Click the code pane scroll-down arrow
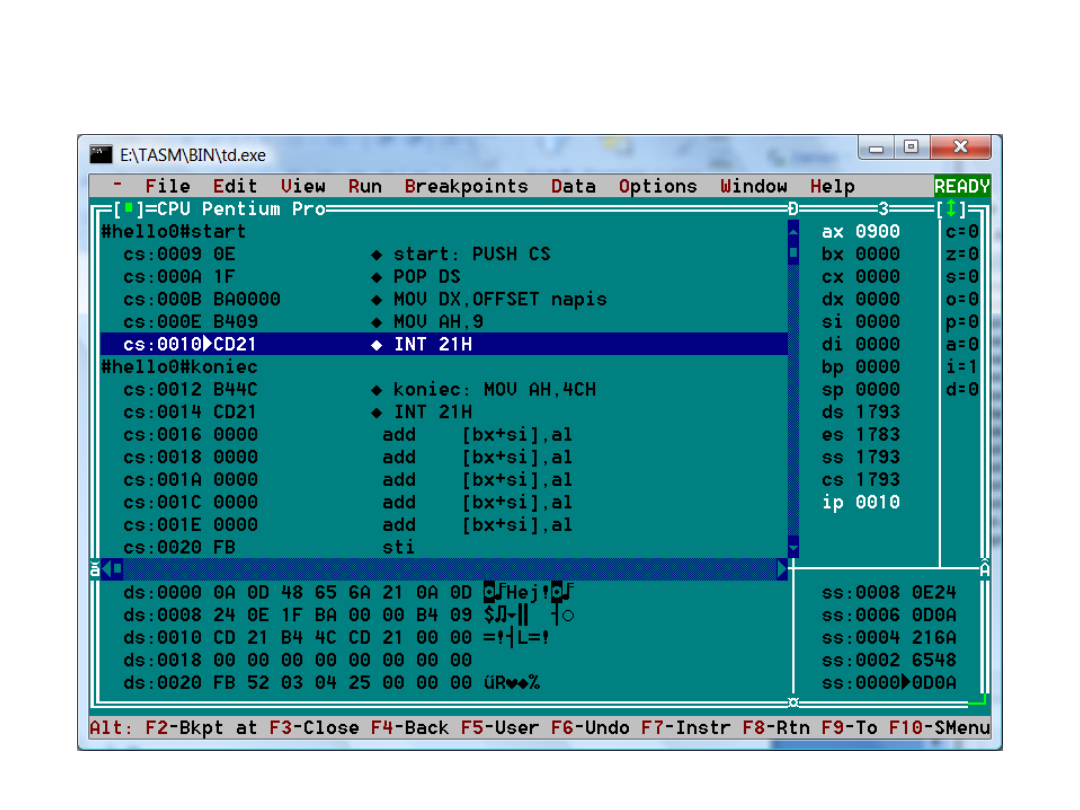The width and height of the screenshot is (1080, 810). tap(793, 547)
